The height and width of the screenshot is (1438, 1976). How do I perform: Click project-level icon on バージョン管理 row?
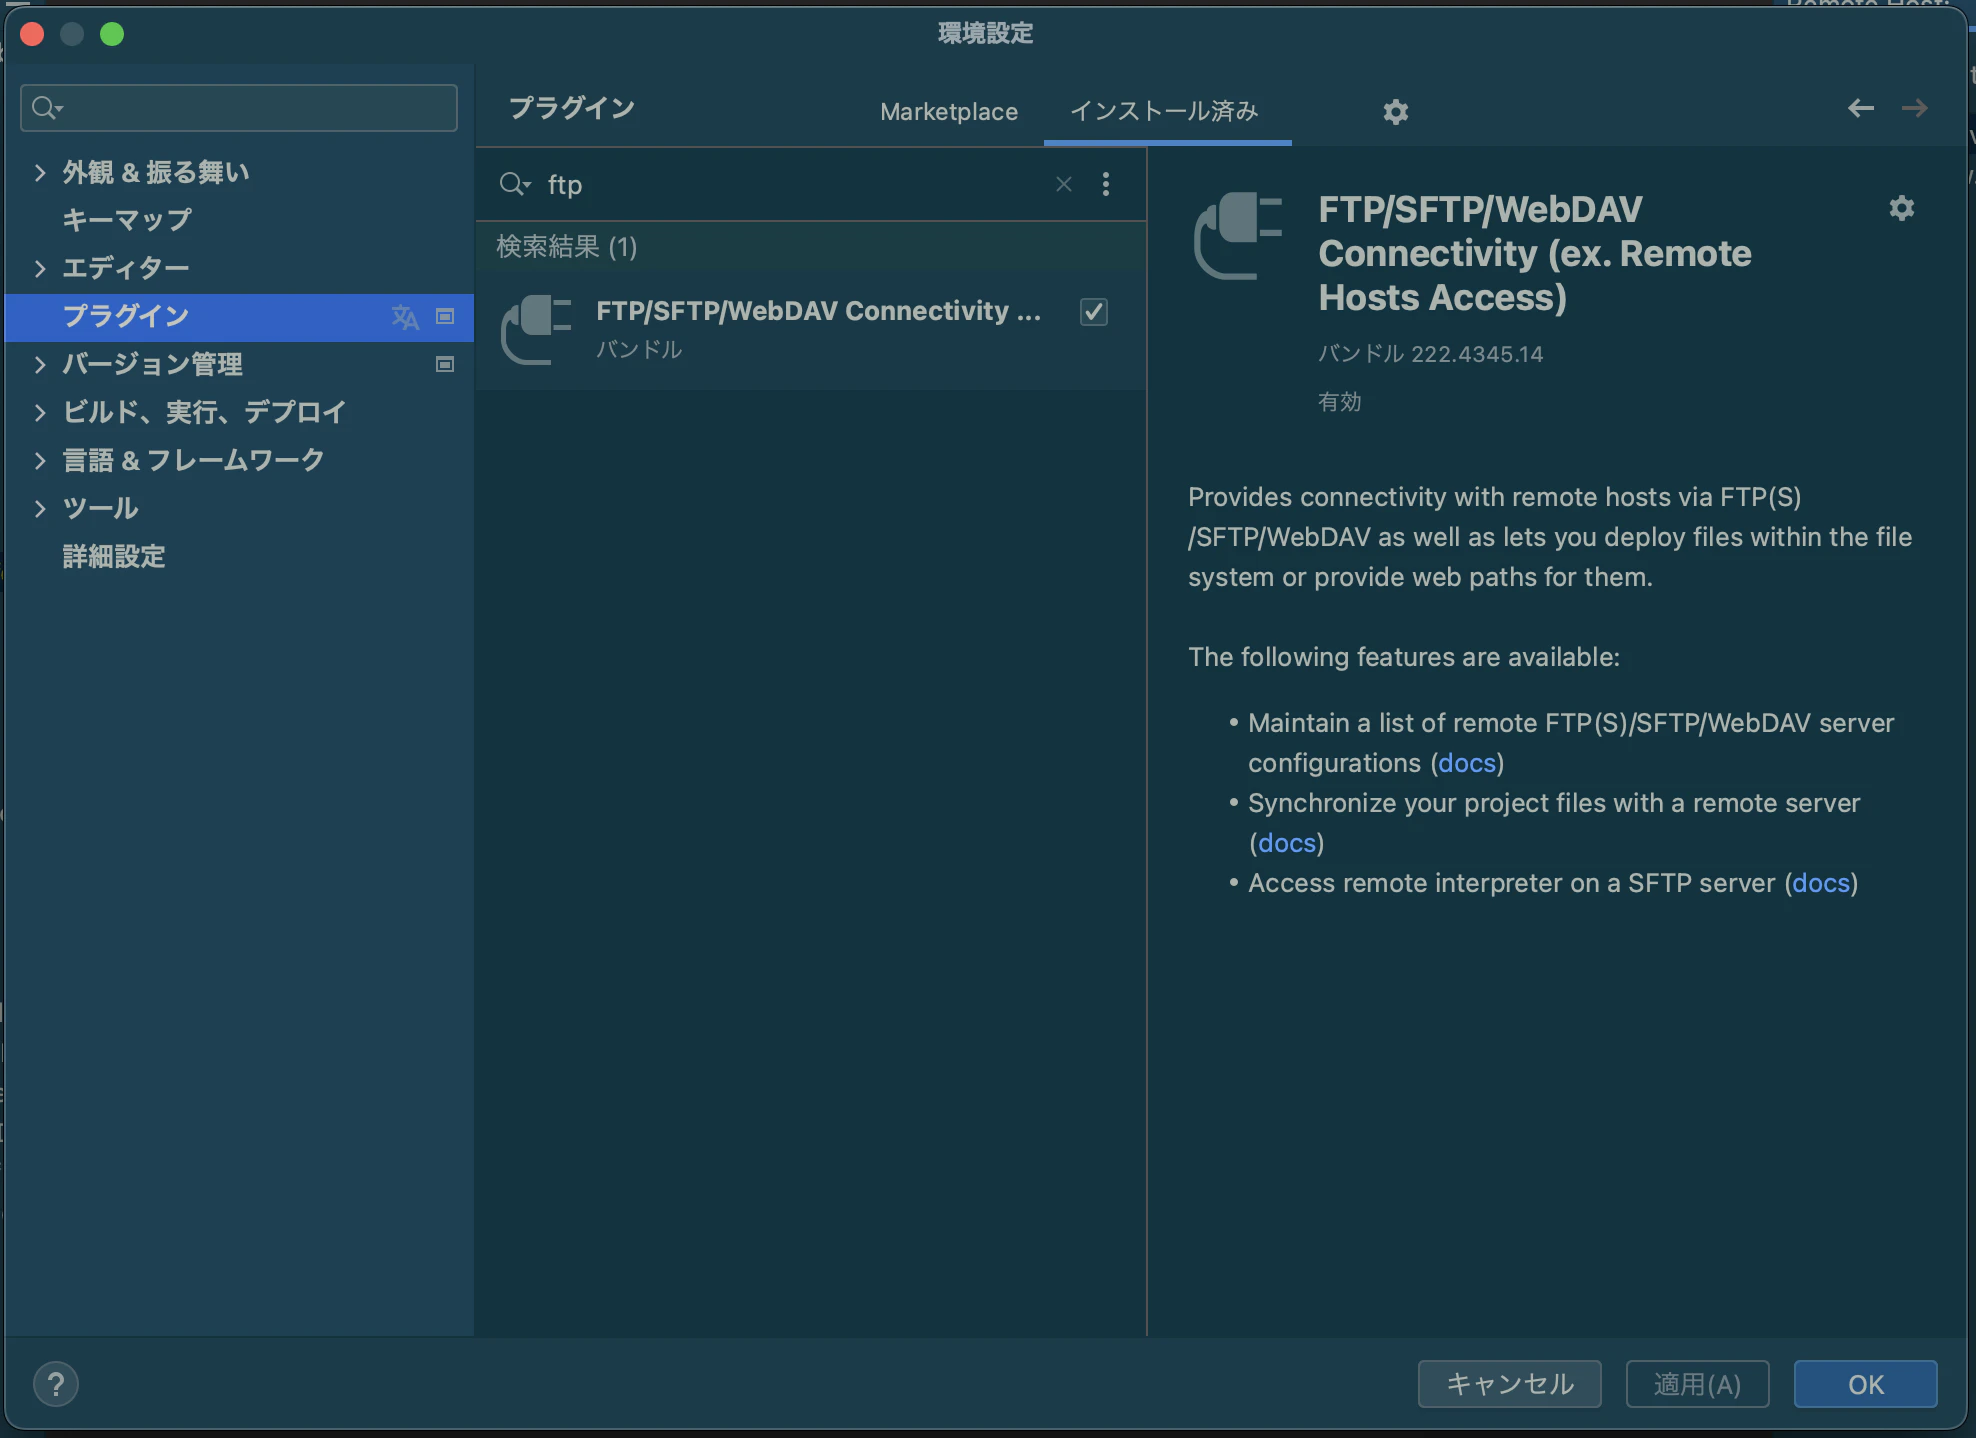(x=445, y=365)
